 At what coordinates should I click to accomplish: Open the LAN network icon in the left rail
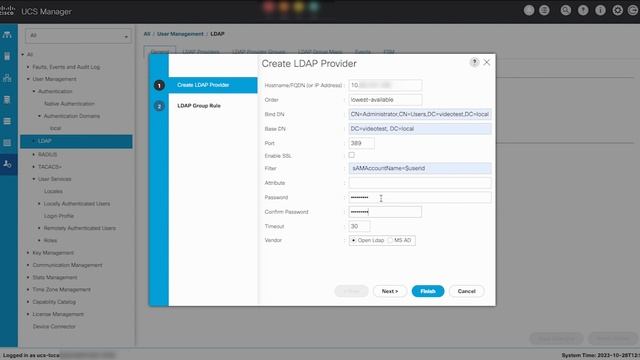tap(7, 78)
